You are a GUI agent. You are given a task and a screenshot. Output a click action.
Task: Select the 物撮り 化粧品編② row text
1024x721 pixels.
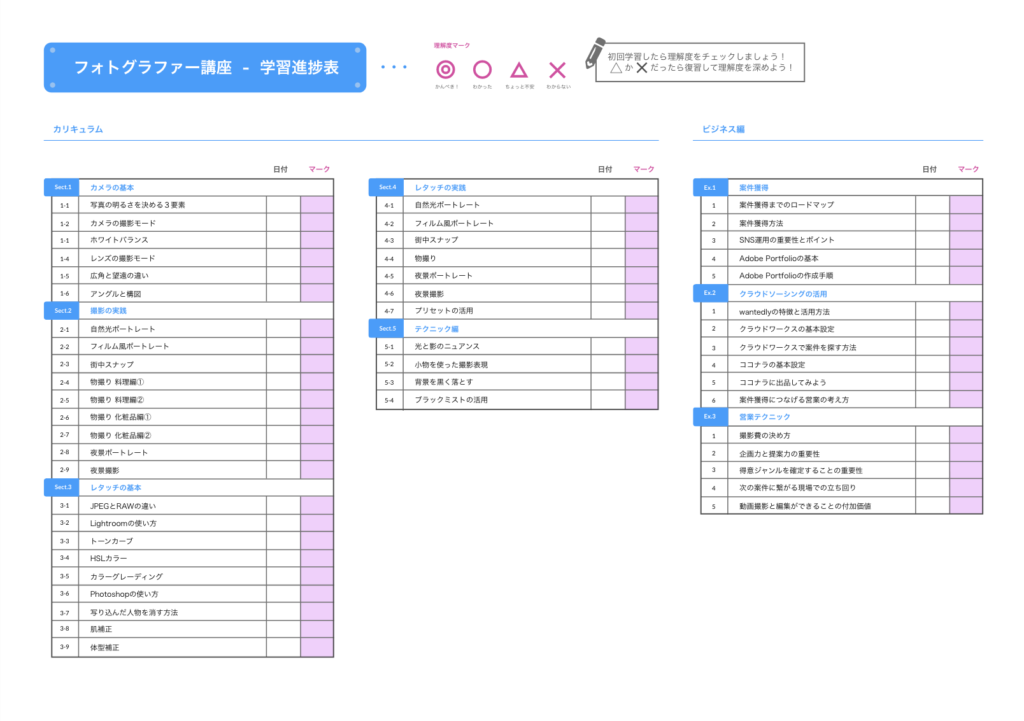(x=121, y=435)
